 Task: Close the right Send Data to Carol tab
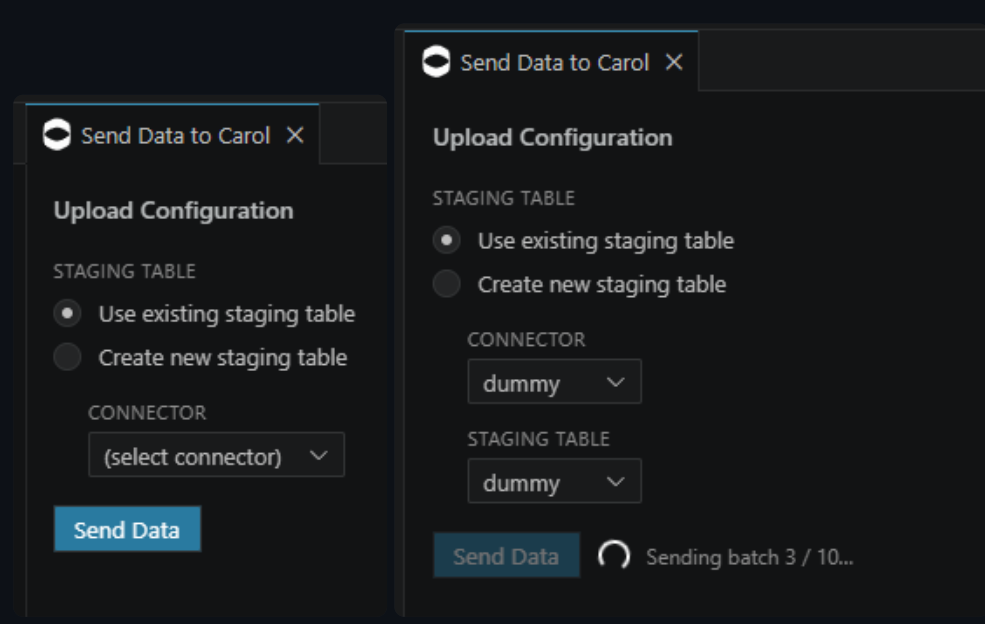[x=674, y=62]
